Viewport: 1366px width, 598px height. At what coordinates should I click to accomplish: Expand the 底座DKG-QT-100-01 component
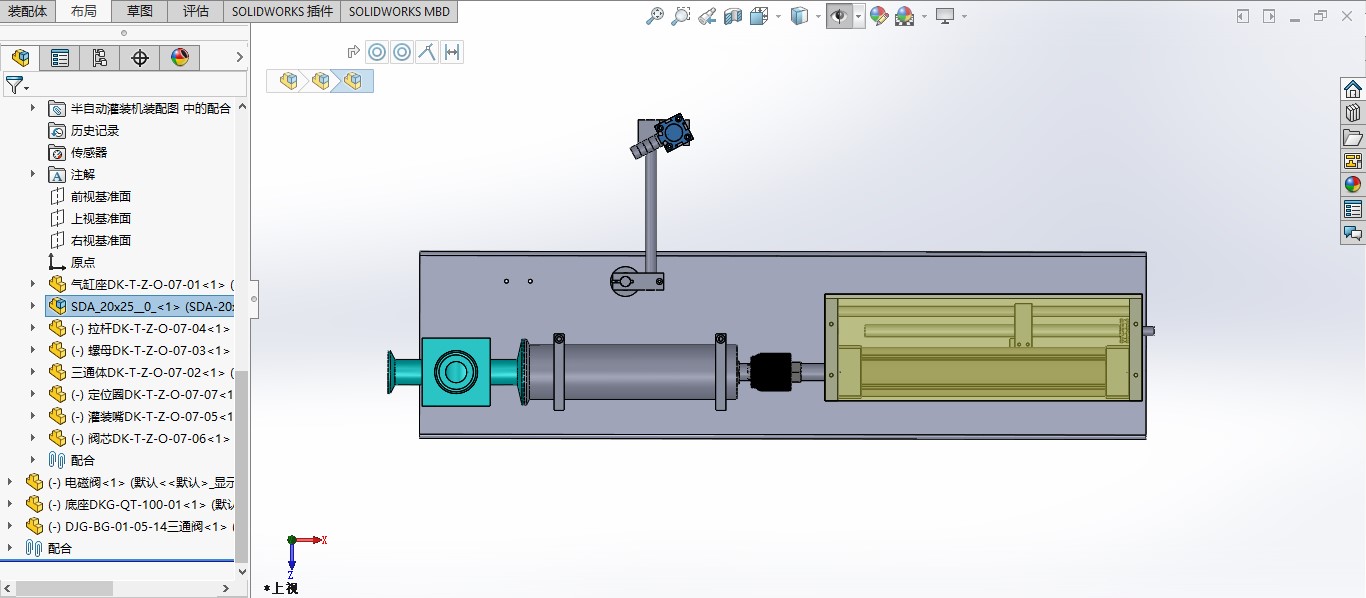11,504
